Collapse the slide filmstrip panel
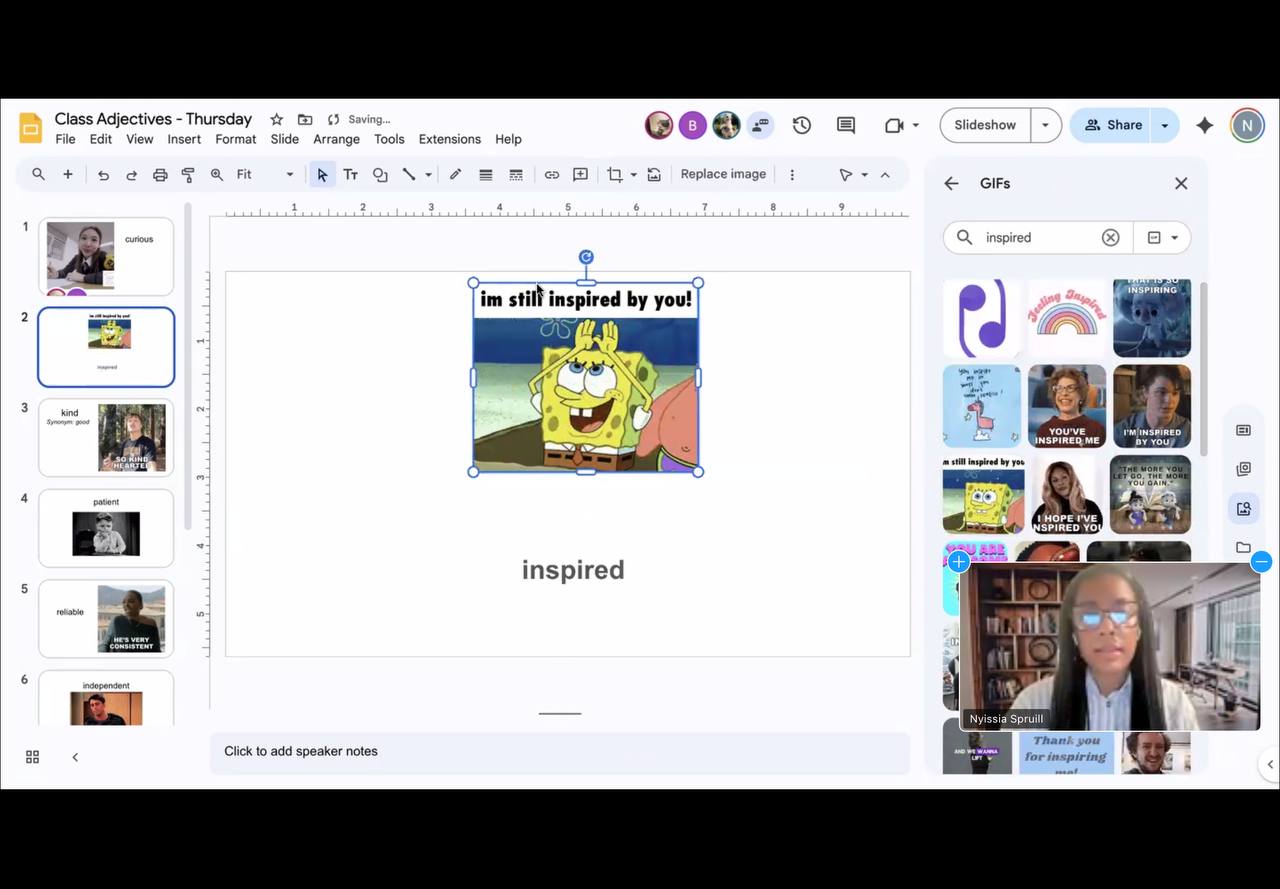The width and height of the screenshot is (1280, 889). tap(75, 757)
